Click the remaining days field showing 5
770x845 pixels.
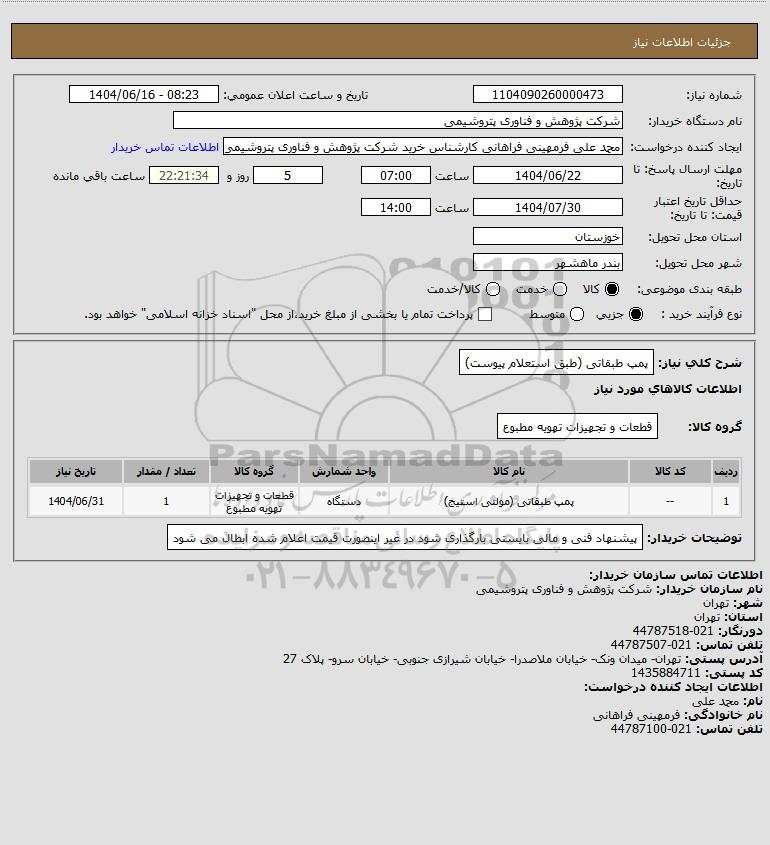click(x=288, y=176)
